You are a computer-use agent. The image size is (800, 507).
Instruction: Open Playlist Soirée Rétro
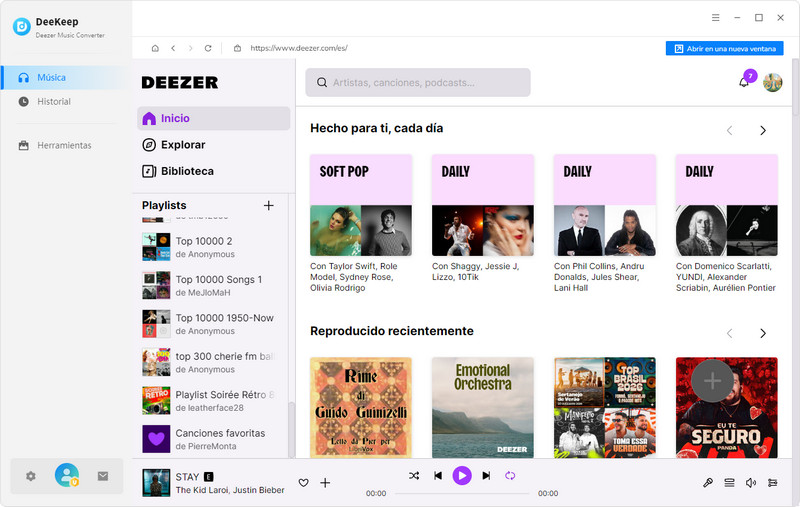click(209, 400)
